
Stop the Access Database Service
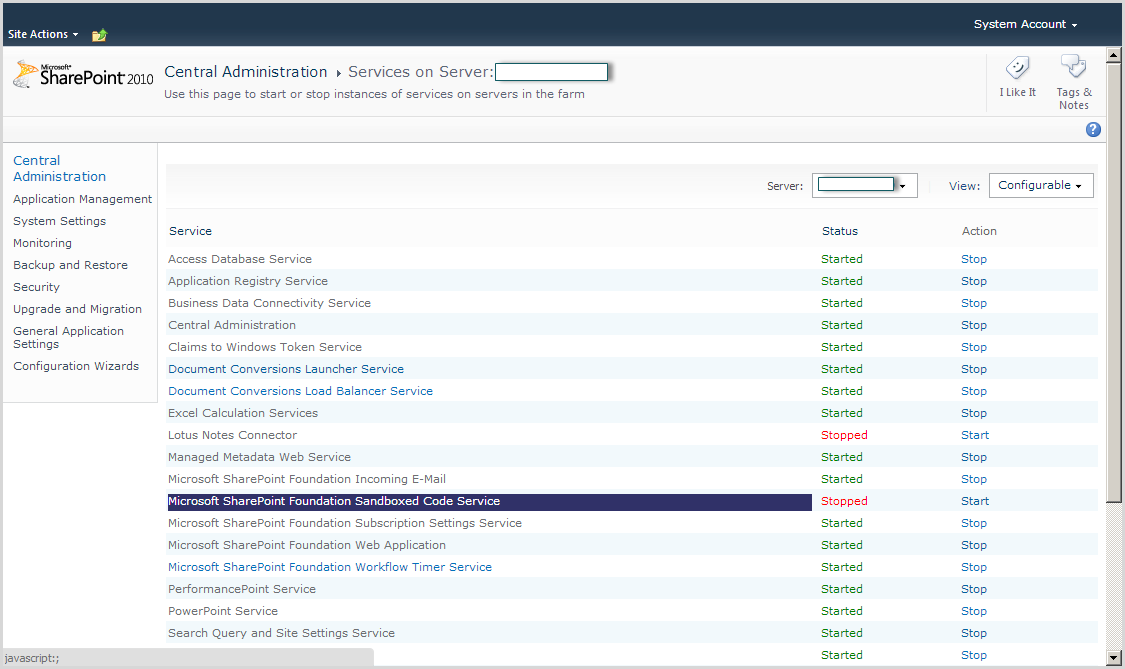[x=974, y=259]
